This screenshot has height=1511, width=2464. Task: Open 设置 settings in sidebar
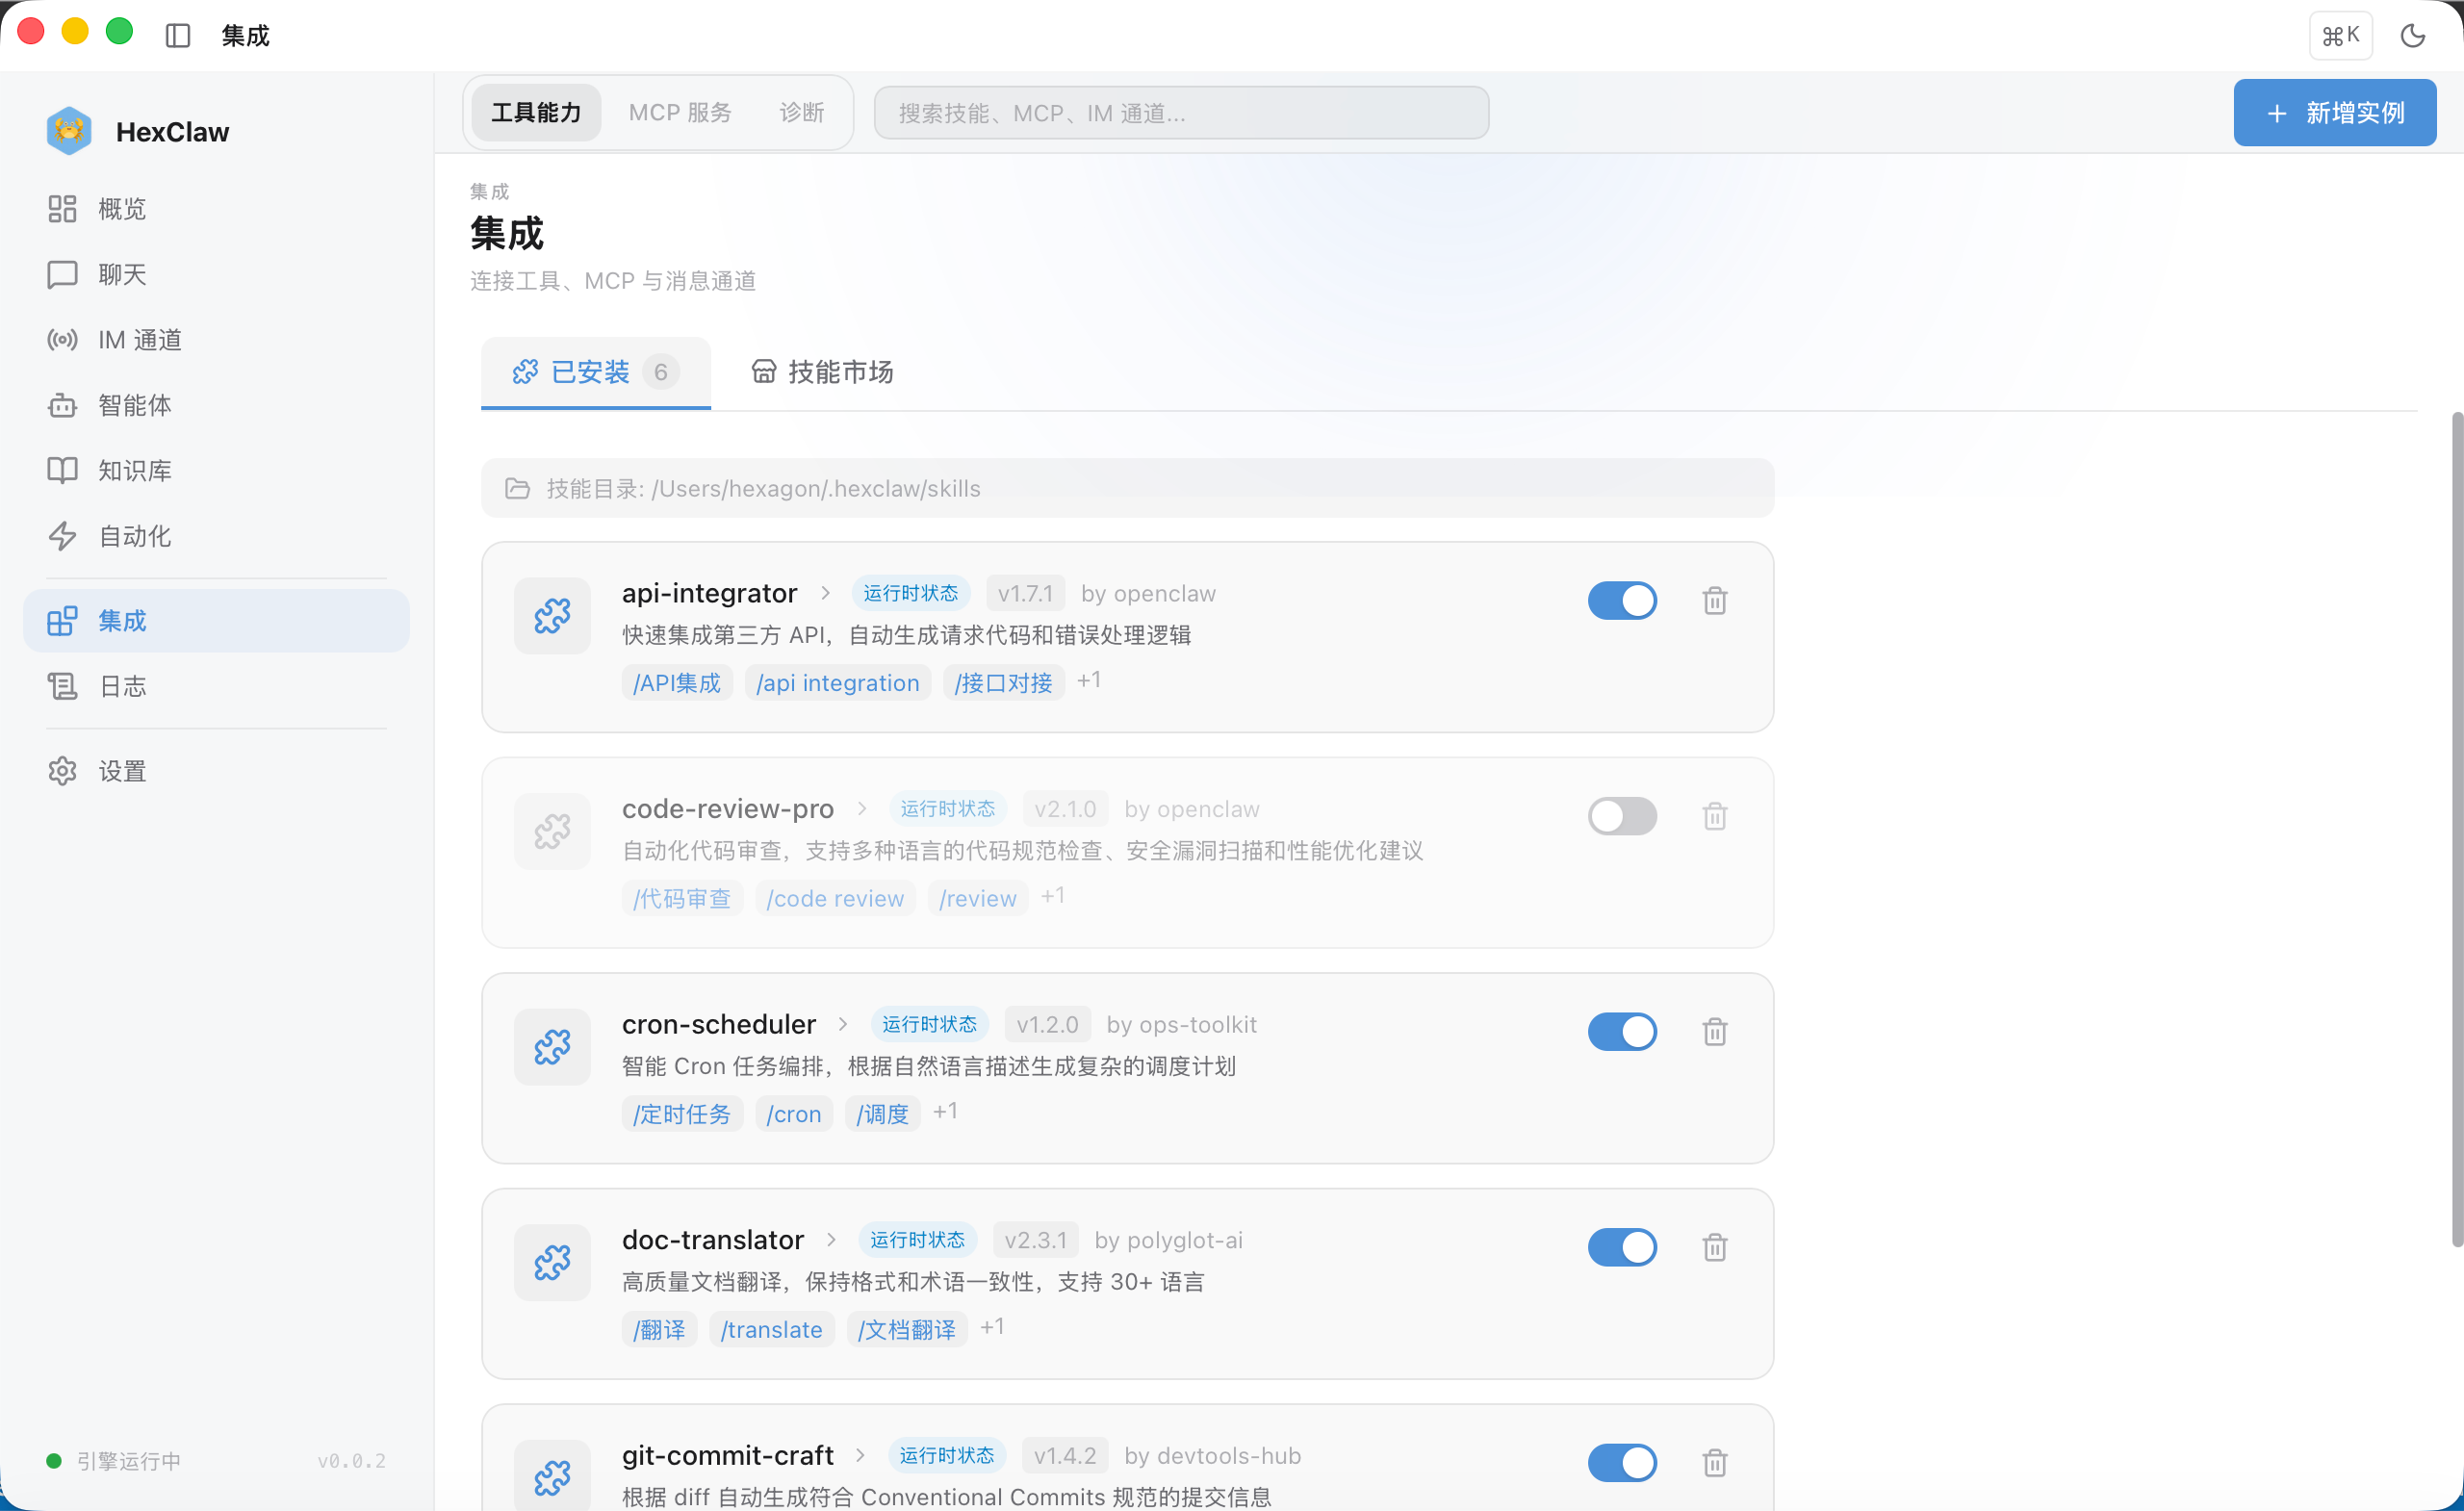pyautogui.click(x=216, y=771)
